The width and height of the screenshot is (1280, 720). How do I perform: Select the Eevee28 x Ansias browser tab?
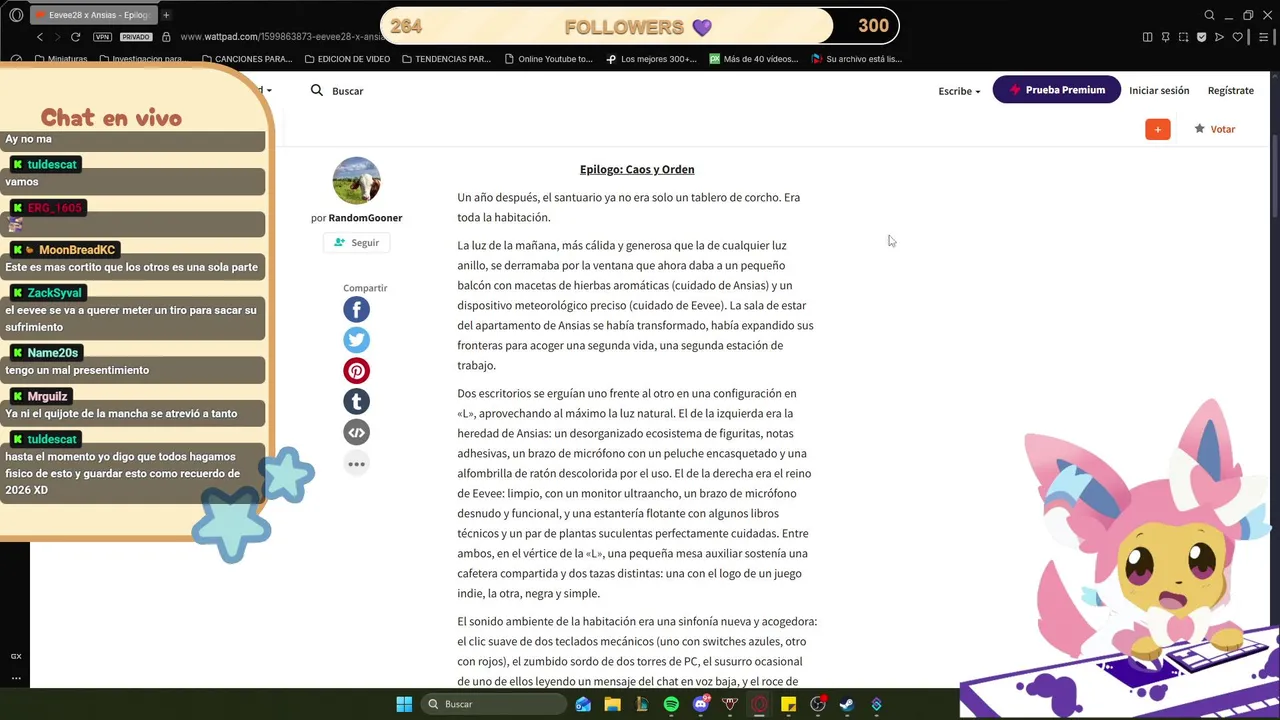coord(92,15)
